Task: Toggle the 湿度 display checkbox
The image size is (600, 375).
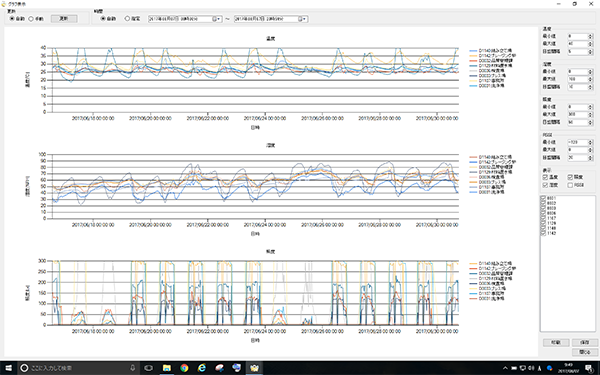Action: click(x=545, y=185)
